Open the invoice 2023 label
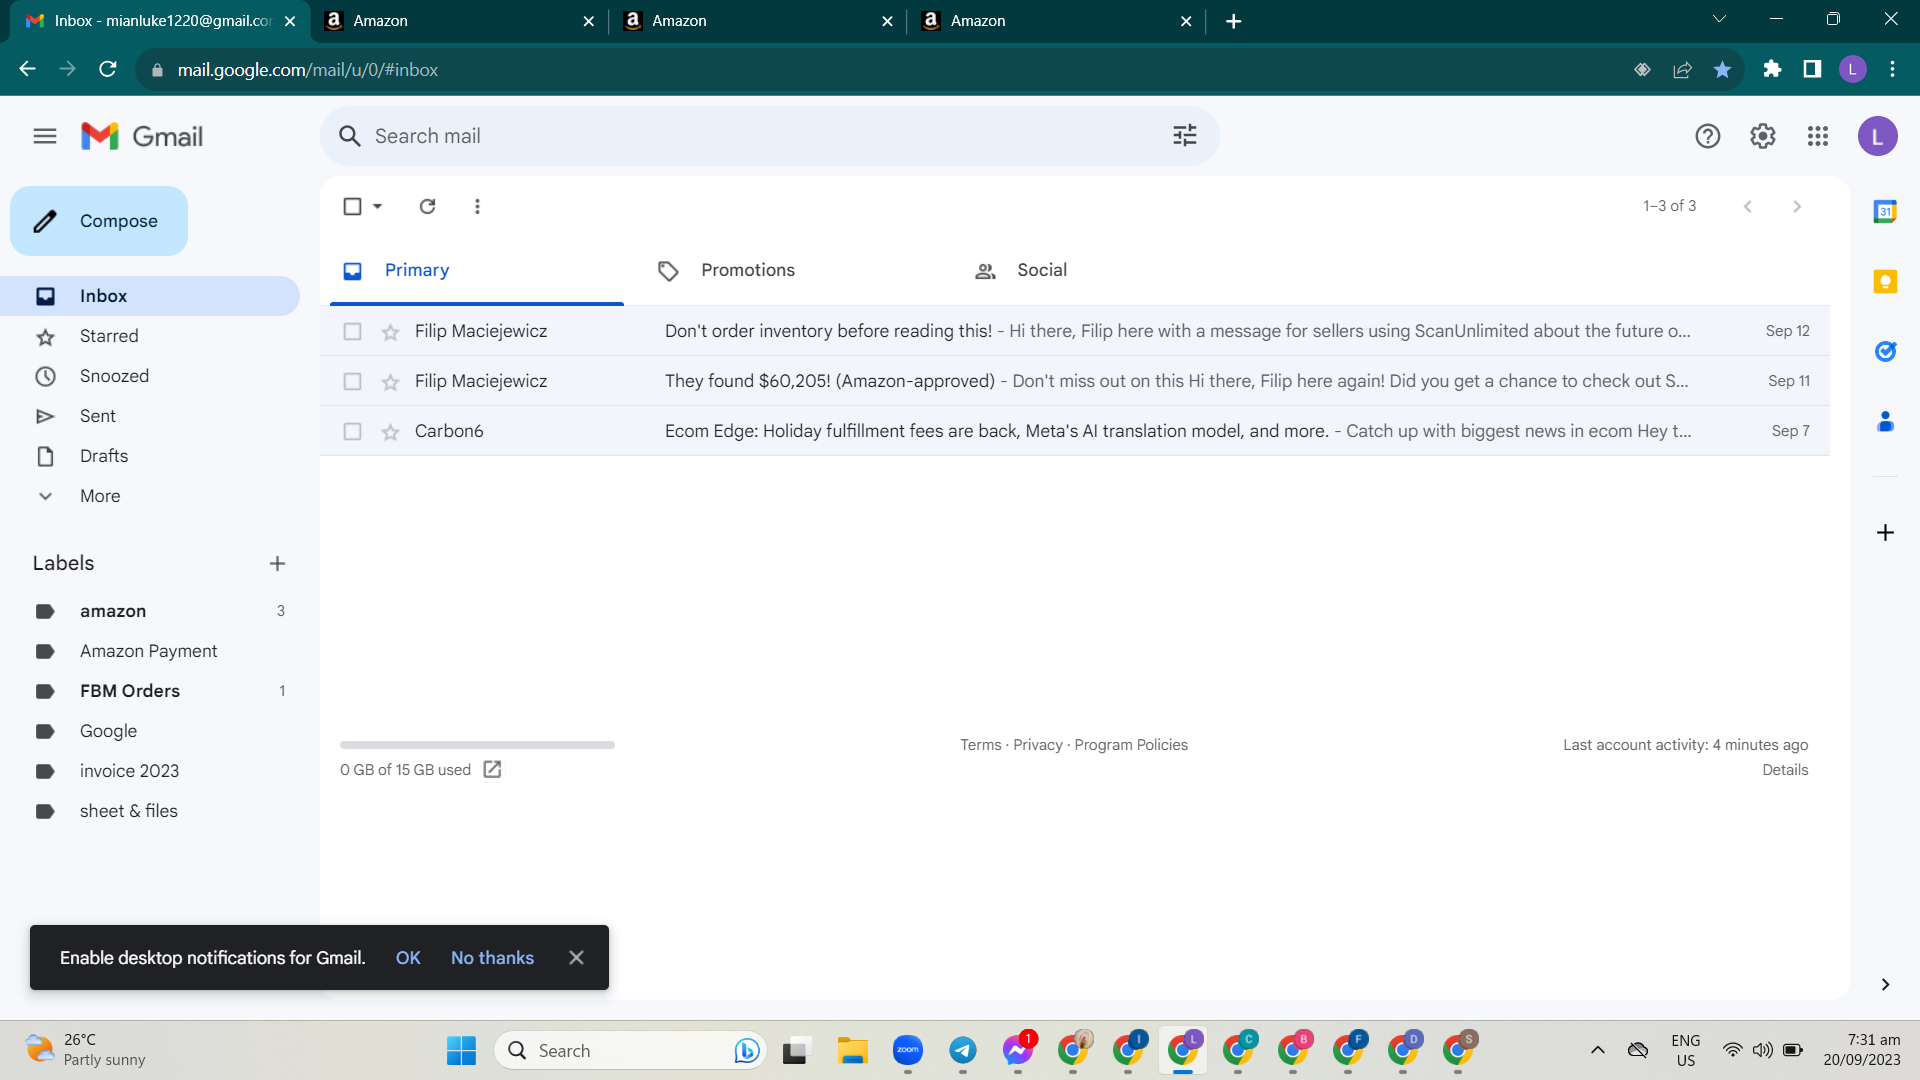 150,771
